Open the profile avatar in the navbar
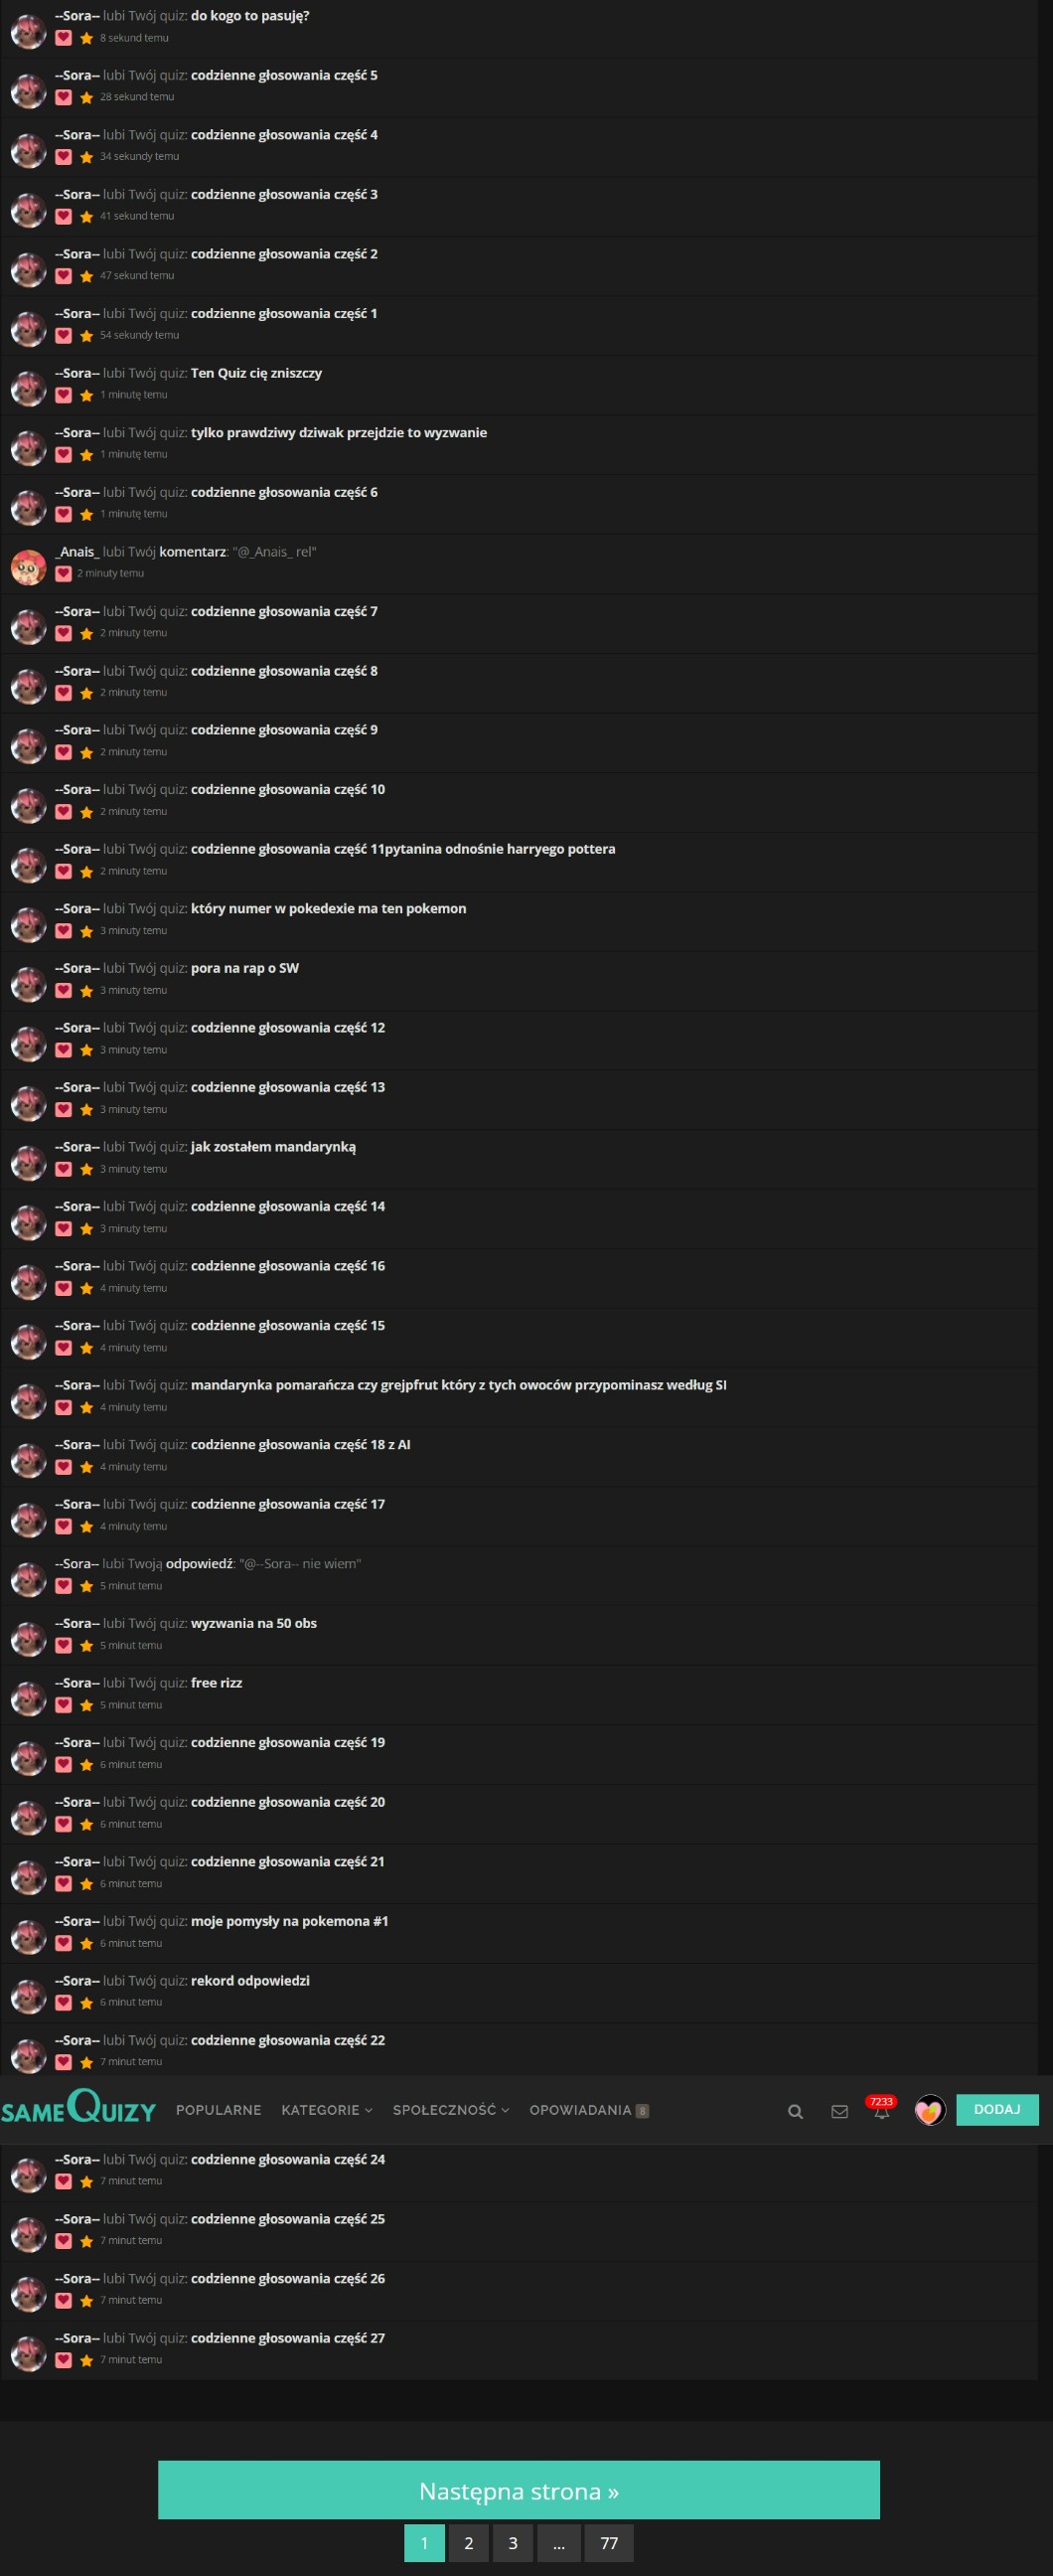The width and height of the screenshot is (1053, 2576). pos(930,2110)
